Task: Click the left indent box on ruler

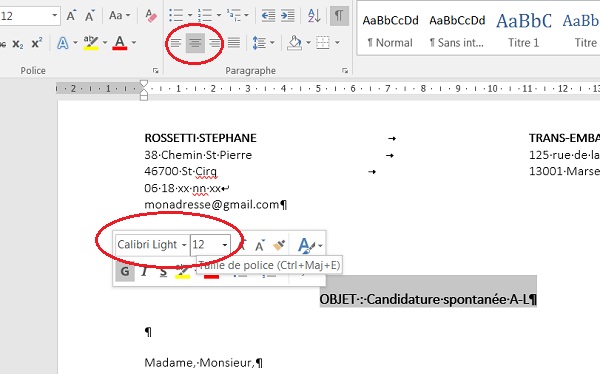Action: pyautogui.click(x=143, y=98)
